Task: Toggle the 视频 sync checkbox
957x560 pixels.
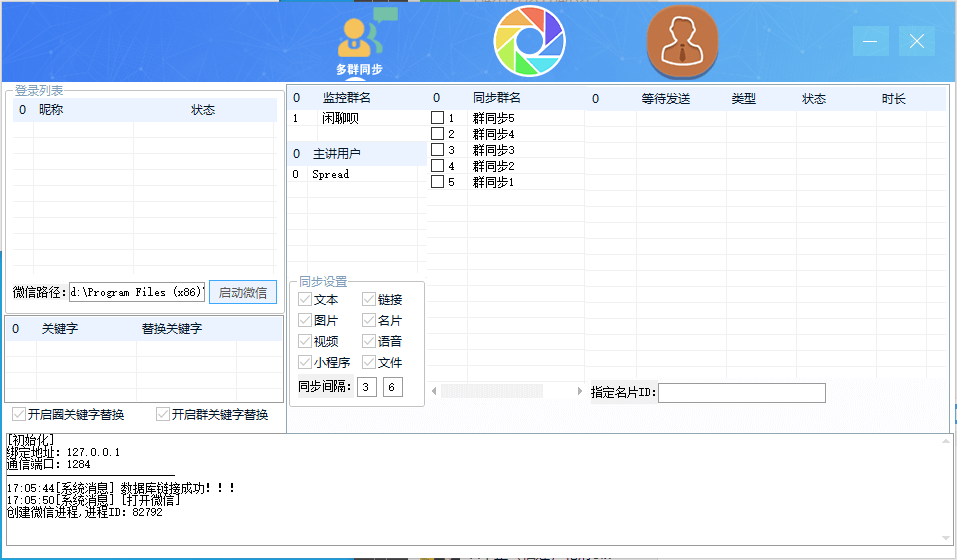Action: [x=305, y=341]
